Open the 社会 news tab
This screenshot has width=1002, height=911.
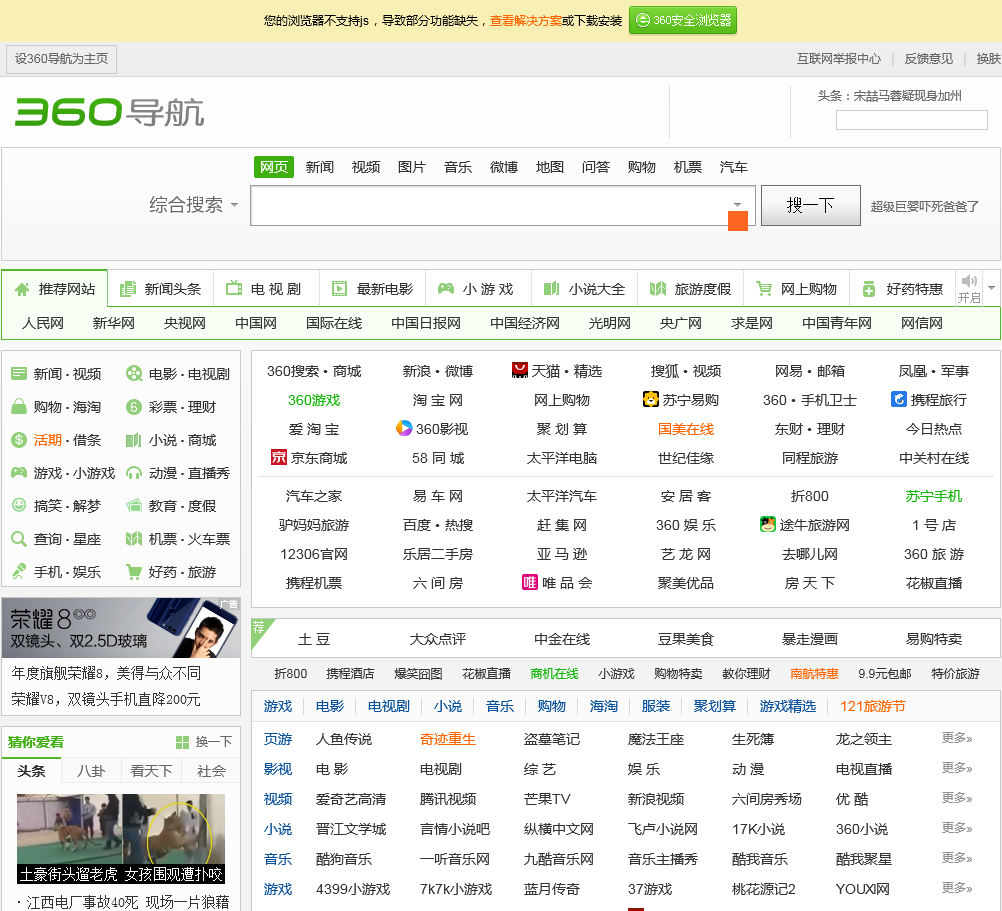211,771
